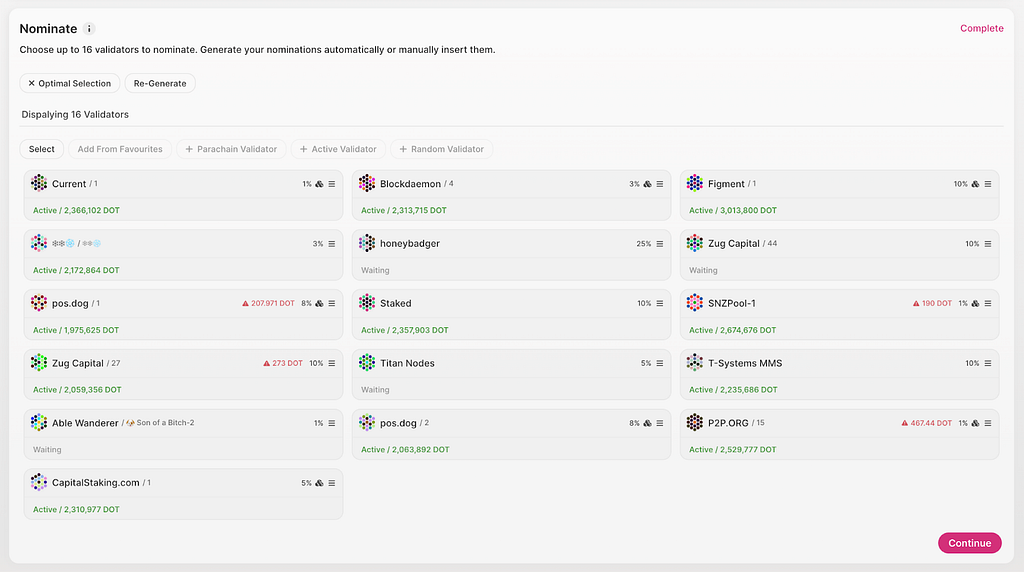This screenshot has width=1024, height=572.
Task: Open the menu icon on SNZPool-1 card
Action: click(987, 304)
